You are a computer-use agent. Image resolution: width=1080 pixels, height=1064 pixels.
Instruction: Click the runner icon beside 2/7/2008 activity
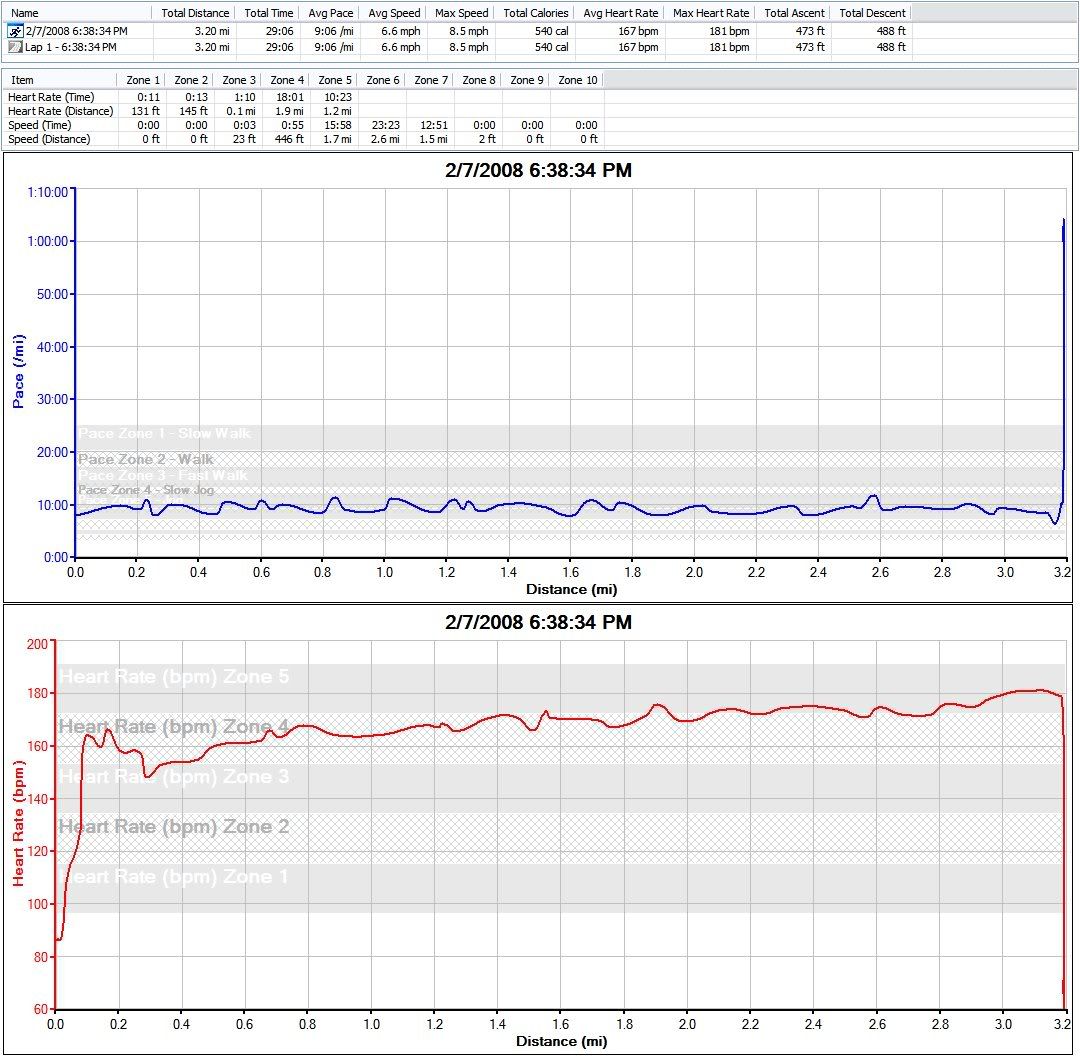[15, 31]
